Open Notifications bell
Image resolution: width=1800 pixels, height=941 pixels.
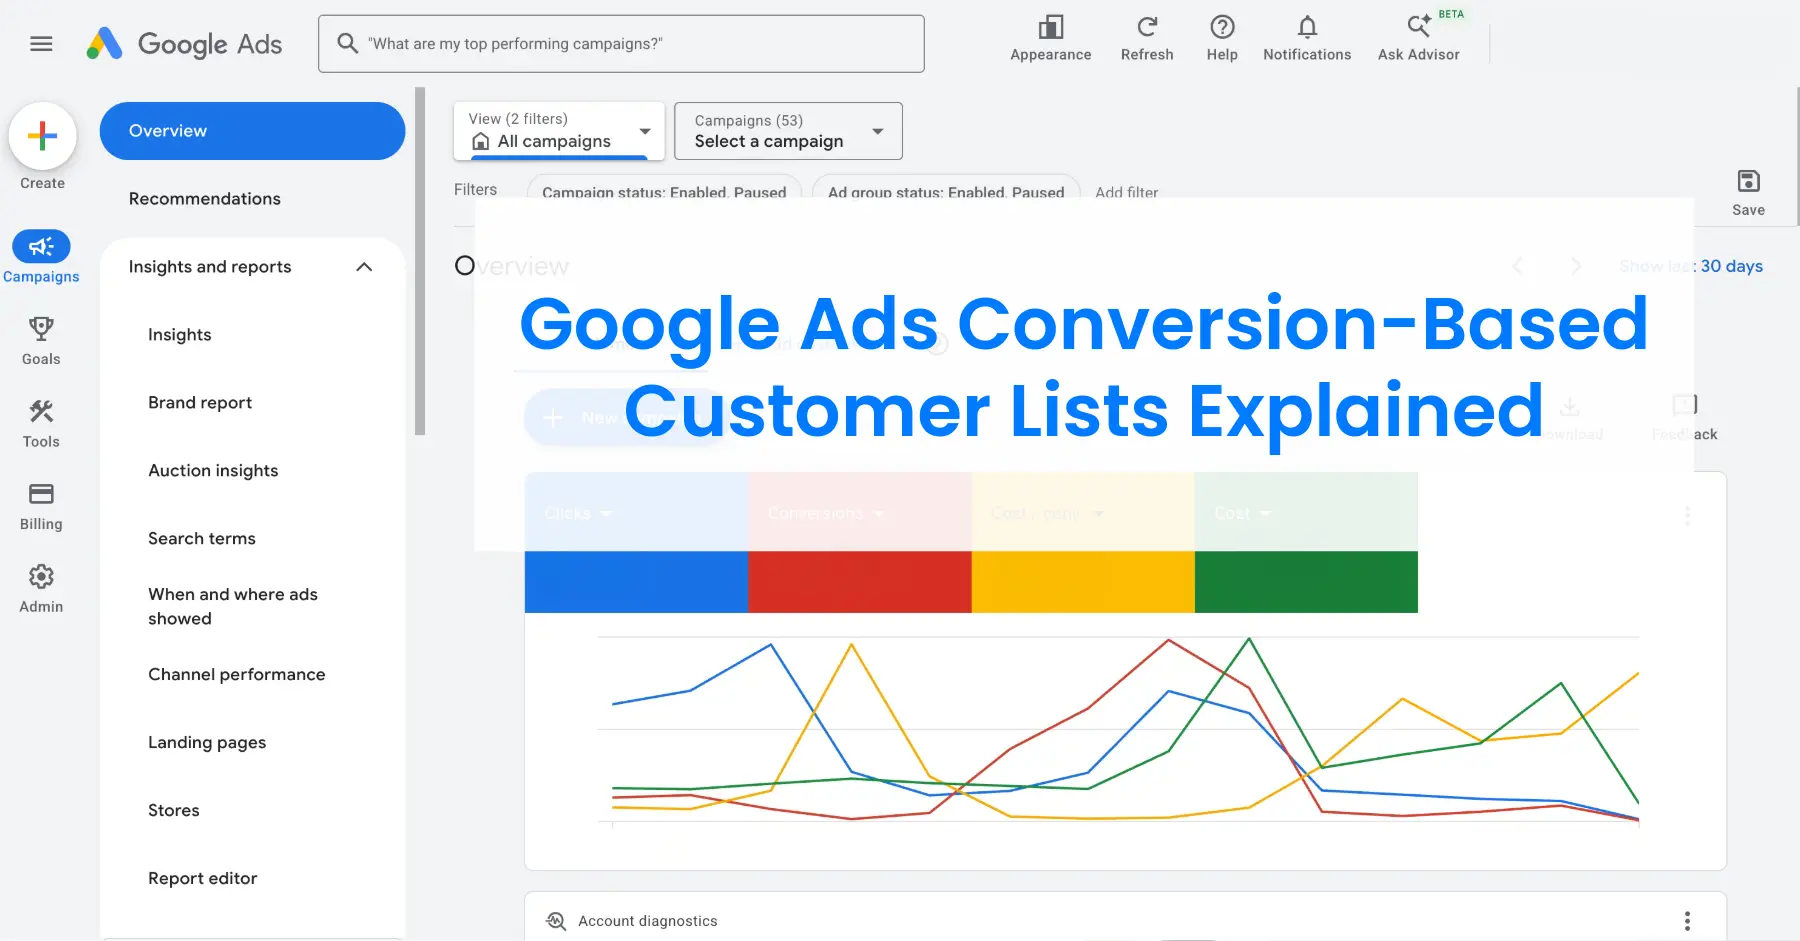(x=1307, y=39)
